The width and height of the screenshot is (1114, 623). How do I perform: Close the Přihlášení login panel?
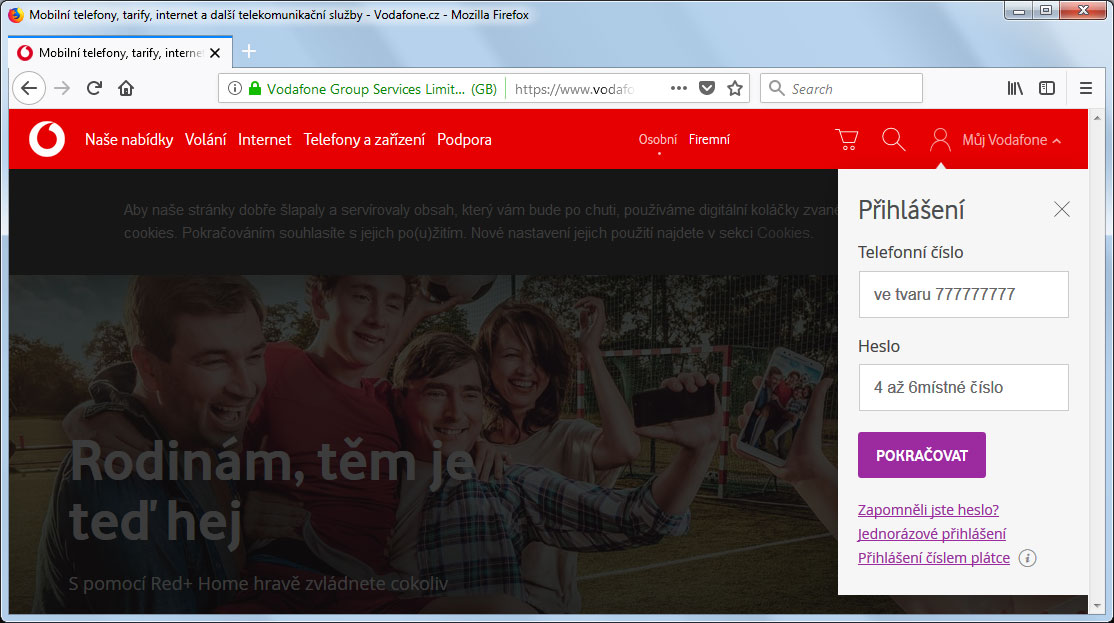(1061, 209)
